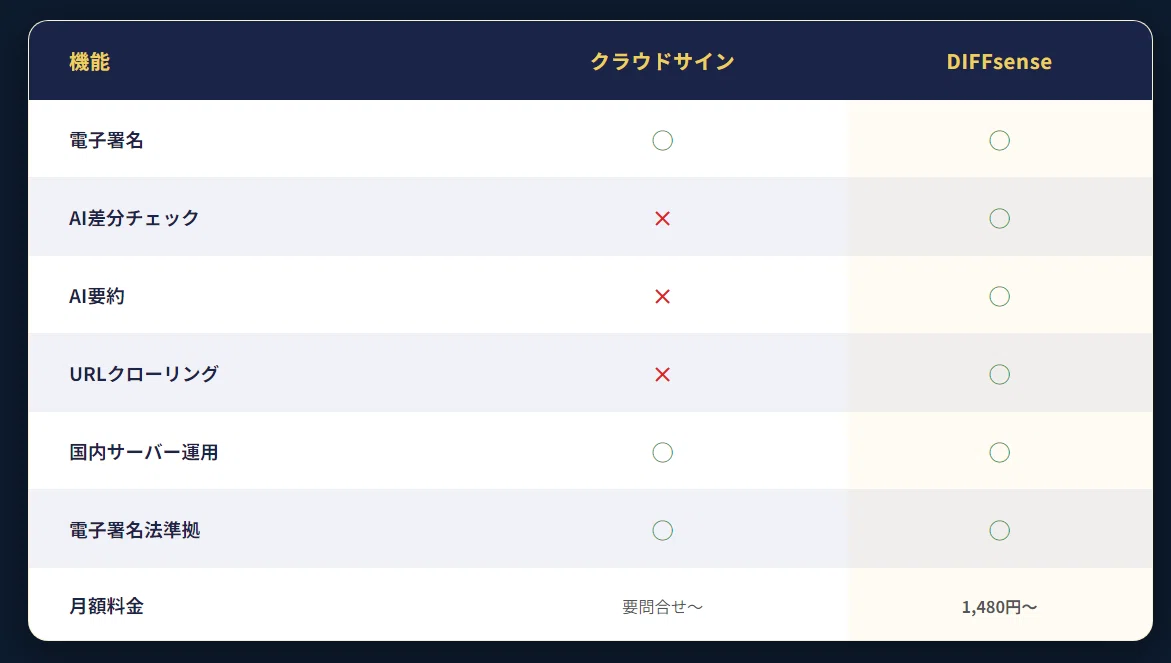Click the DIFFsense circle for 電子署名法準拠
The image size is (1171, 663).
pos(999,530)
